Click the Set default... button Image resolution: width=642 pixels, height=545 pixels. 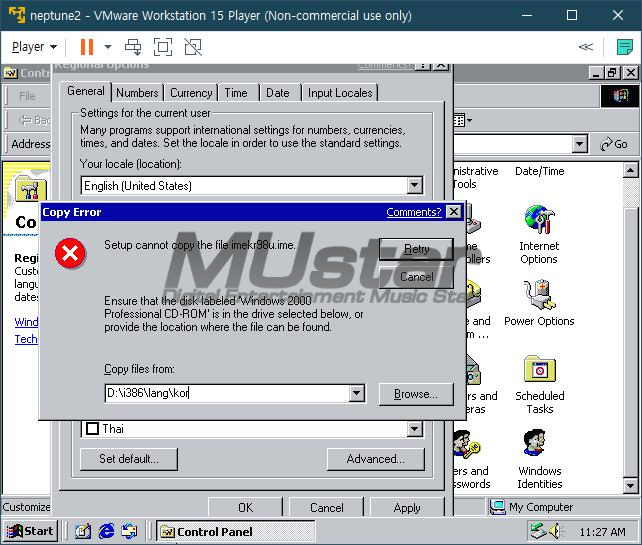[129, 459]
